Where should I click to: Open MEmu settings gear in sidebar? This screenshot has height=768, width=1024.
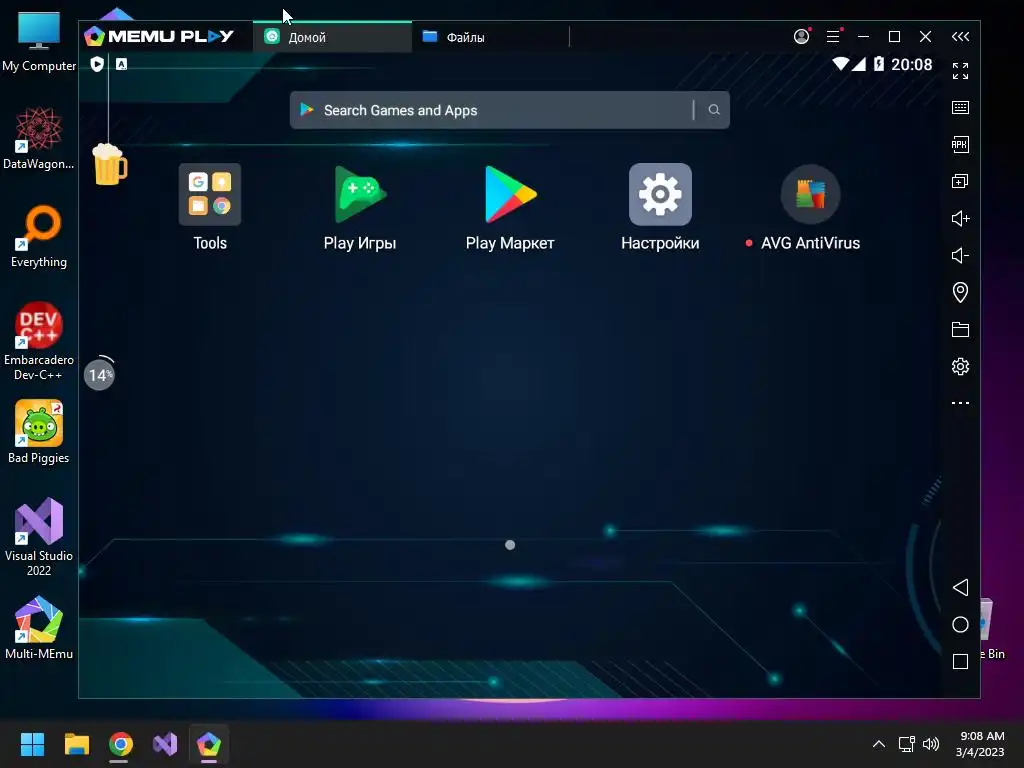click(x=960, y=366)
